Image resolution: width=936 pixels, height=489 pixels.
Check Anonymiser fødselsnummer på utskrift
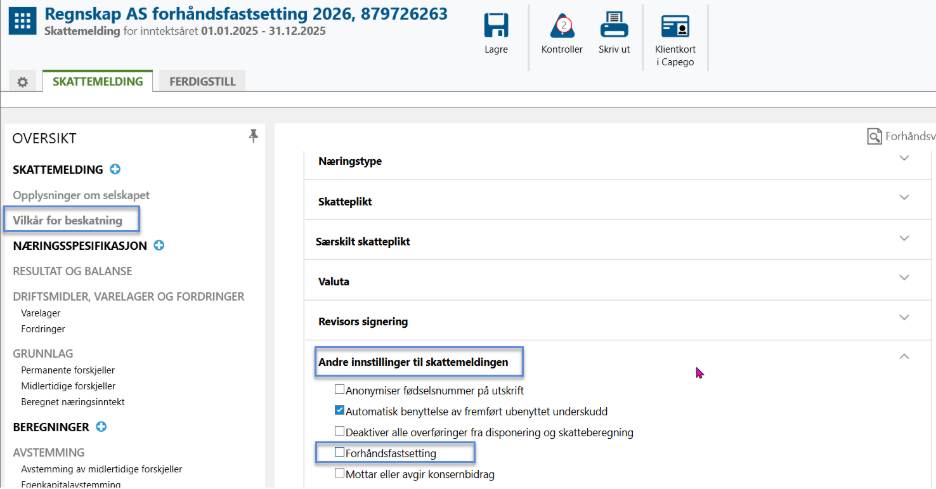[340, 390]
